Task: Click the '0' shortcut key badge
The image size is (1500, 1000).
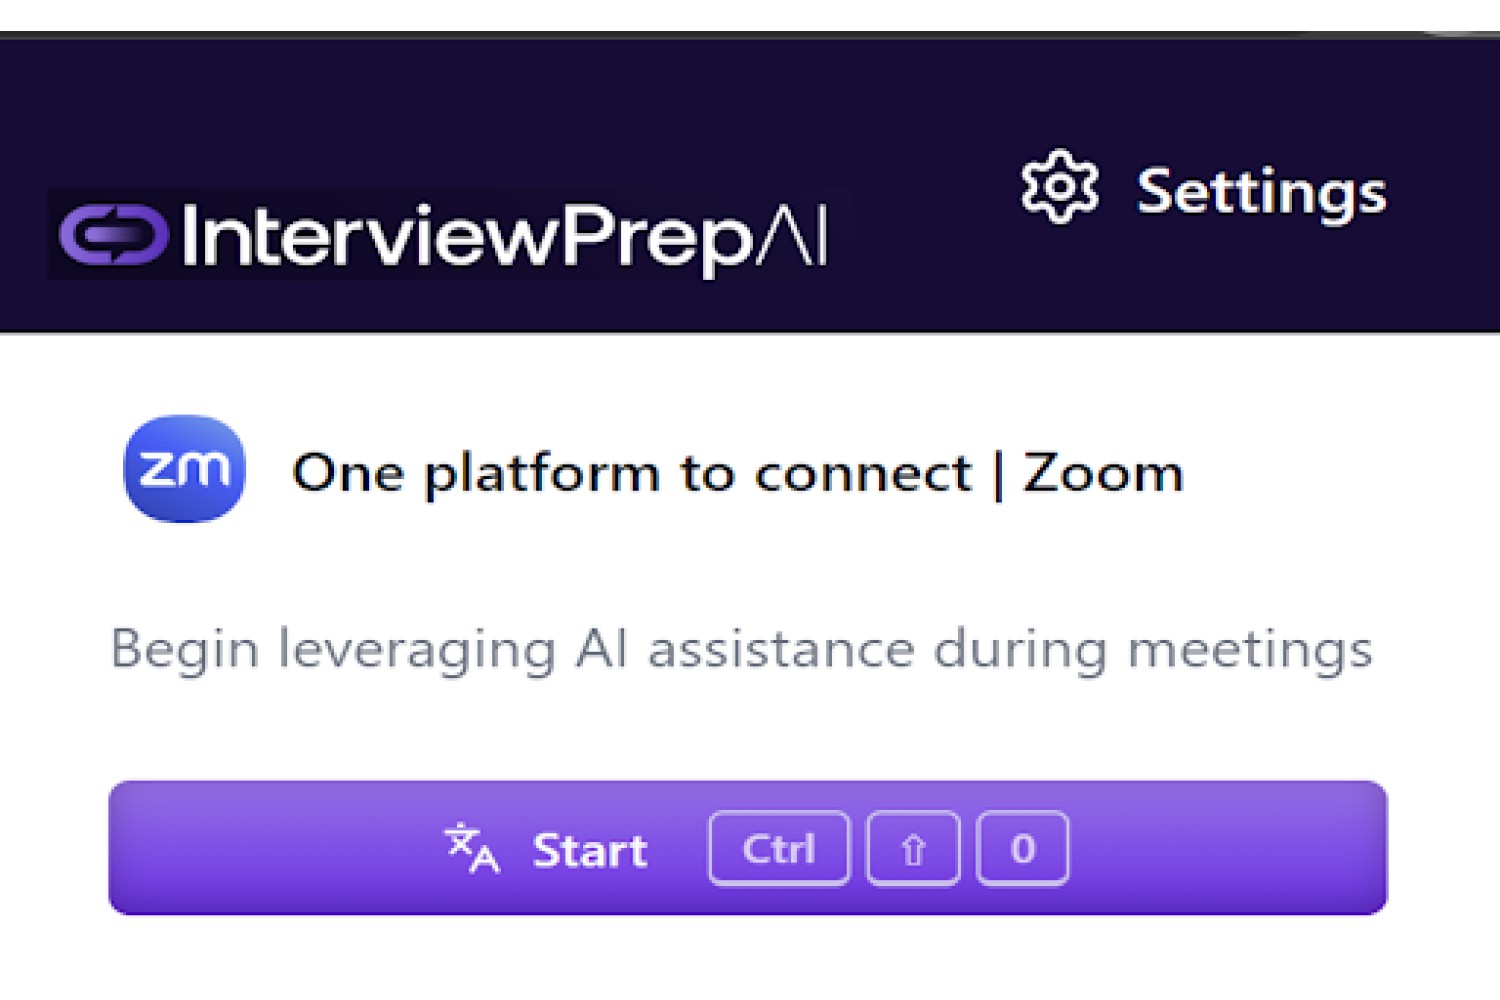Action: click(1022, 849)
